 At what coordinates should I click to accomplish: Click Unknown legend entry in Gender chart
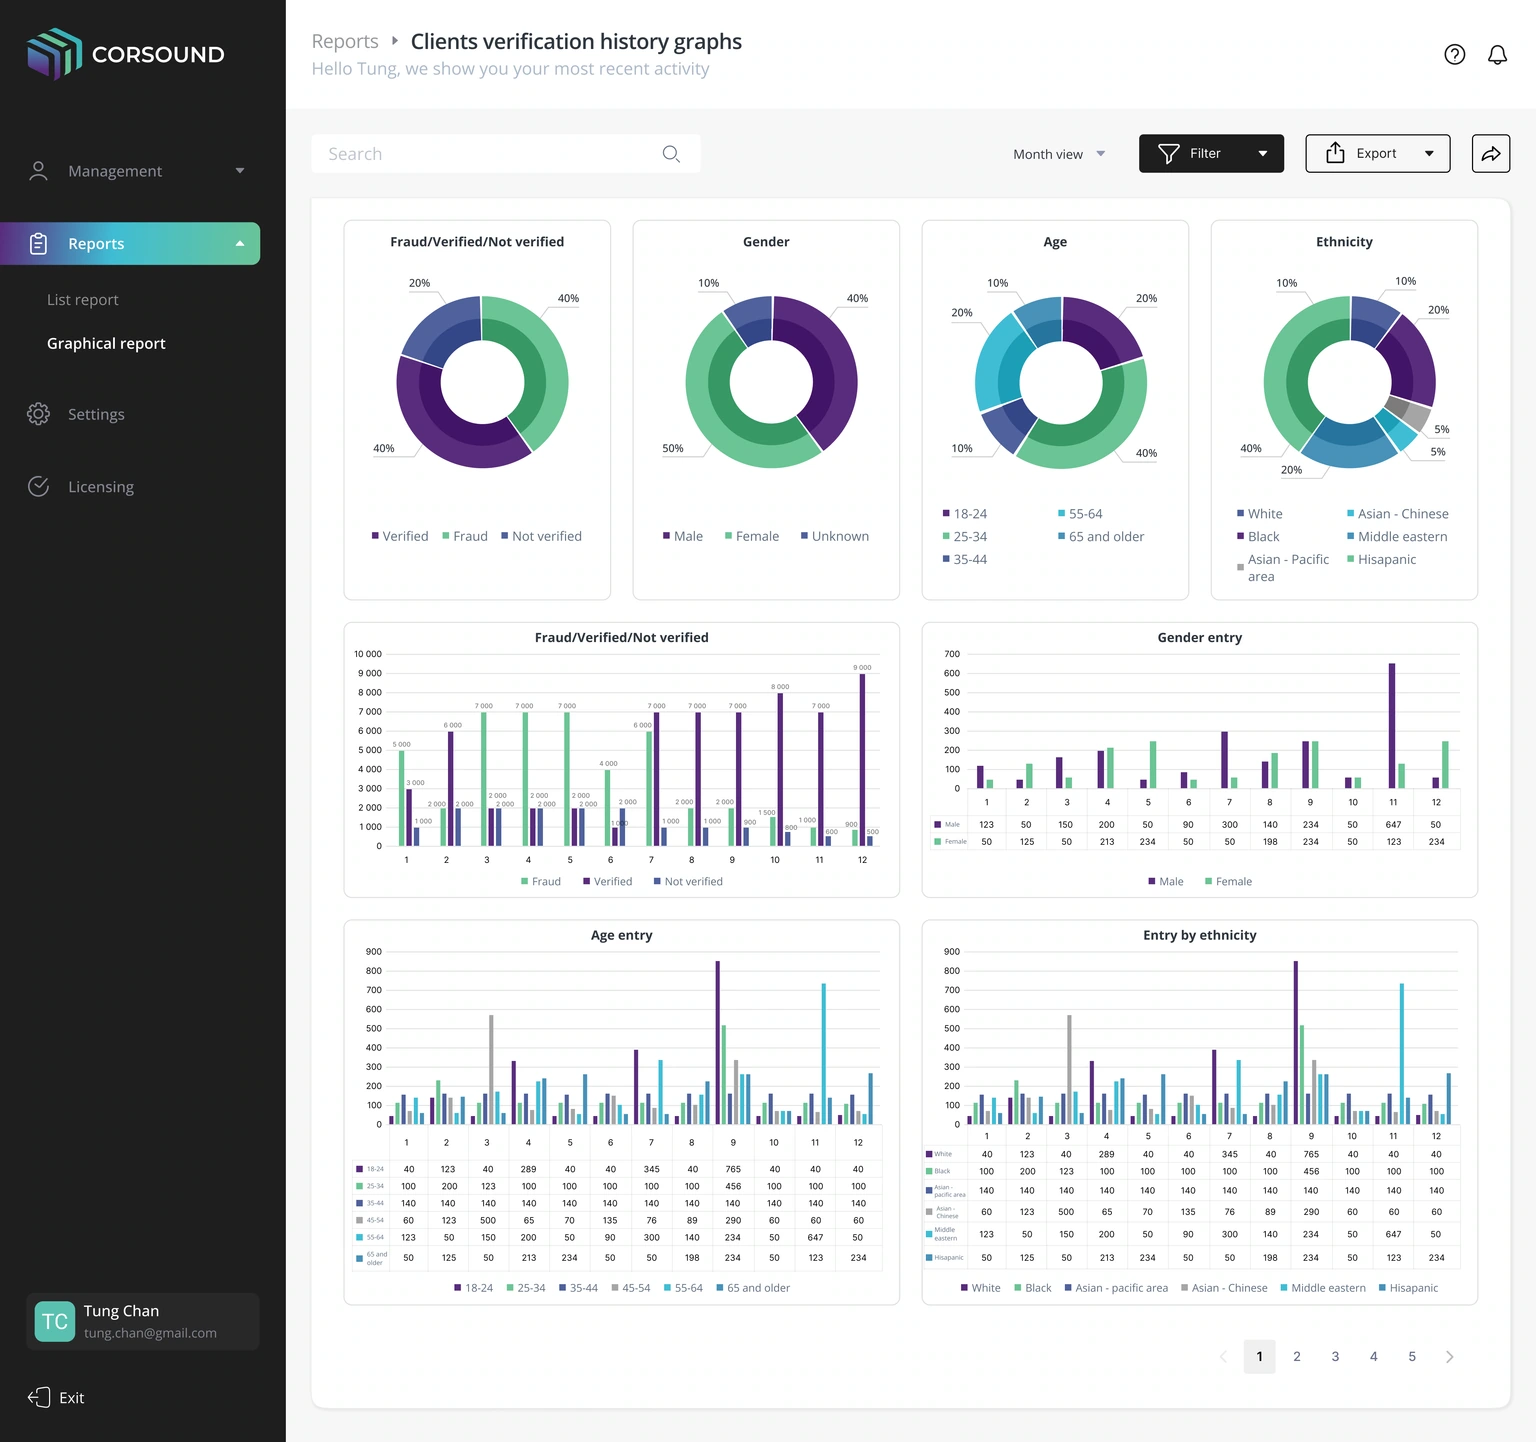coord(835,536)
